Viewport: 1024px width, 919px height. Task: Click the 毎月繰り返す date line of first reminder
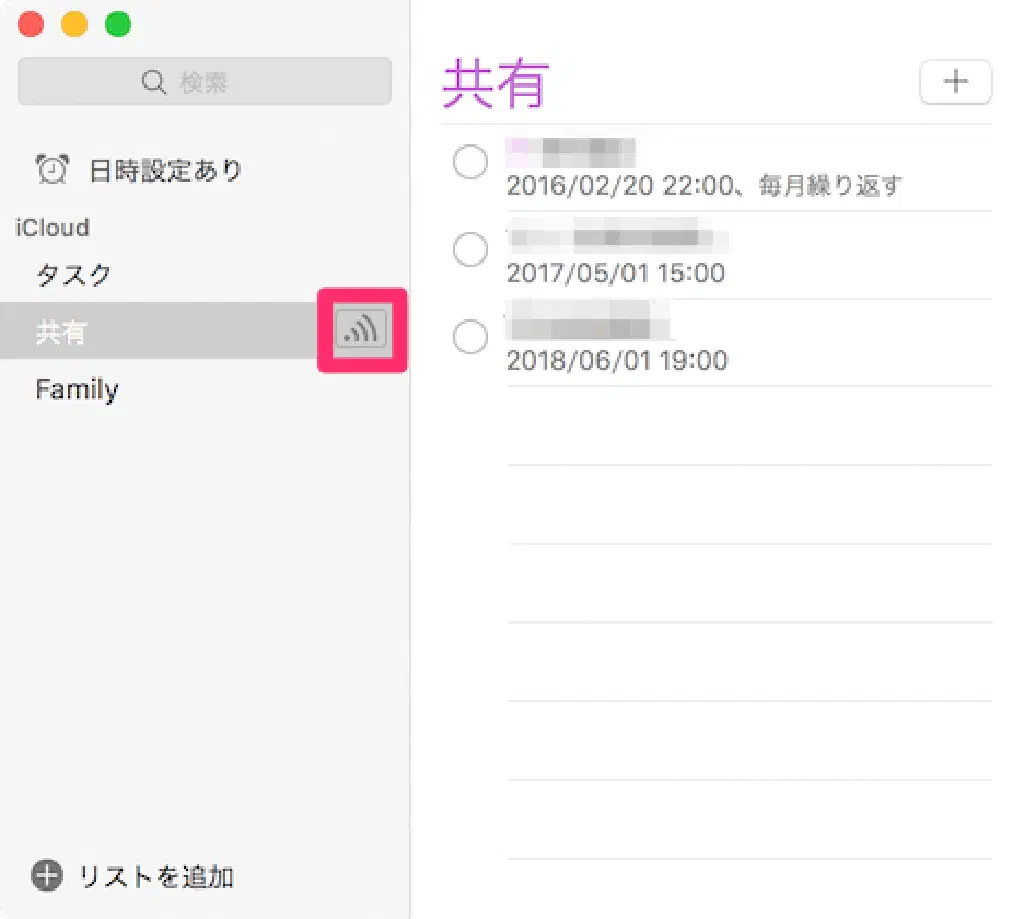tap(704, 186)
